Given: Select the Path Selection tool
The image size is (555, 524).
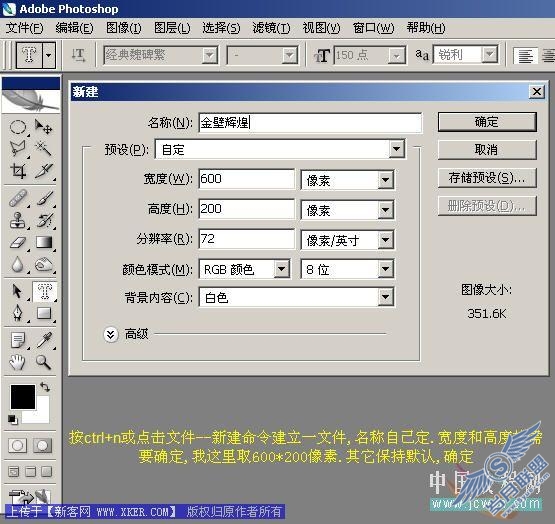Looking at the screenshot, I should [18, 291].
